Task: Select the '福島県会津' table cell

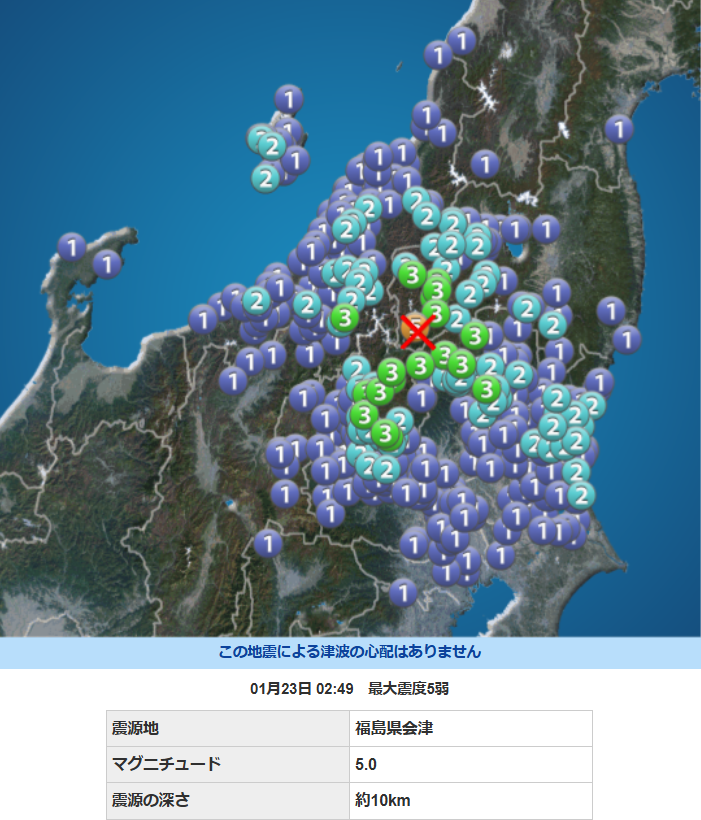Action: (471, 728)
